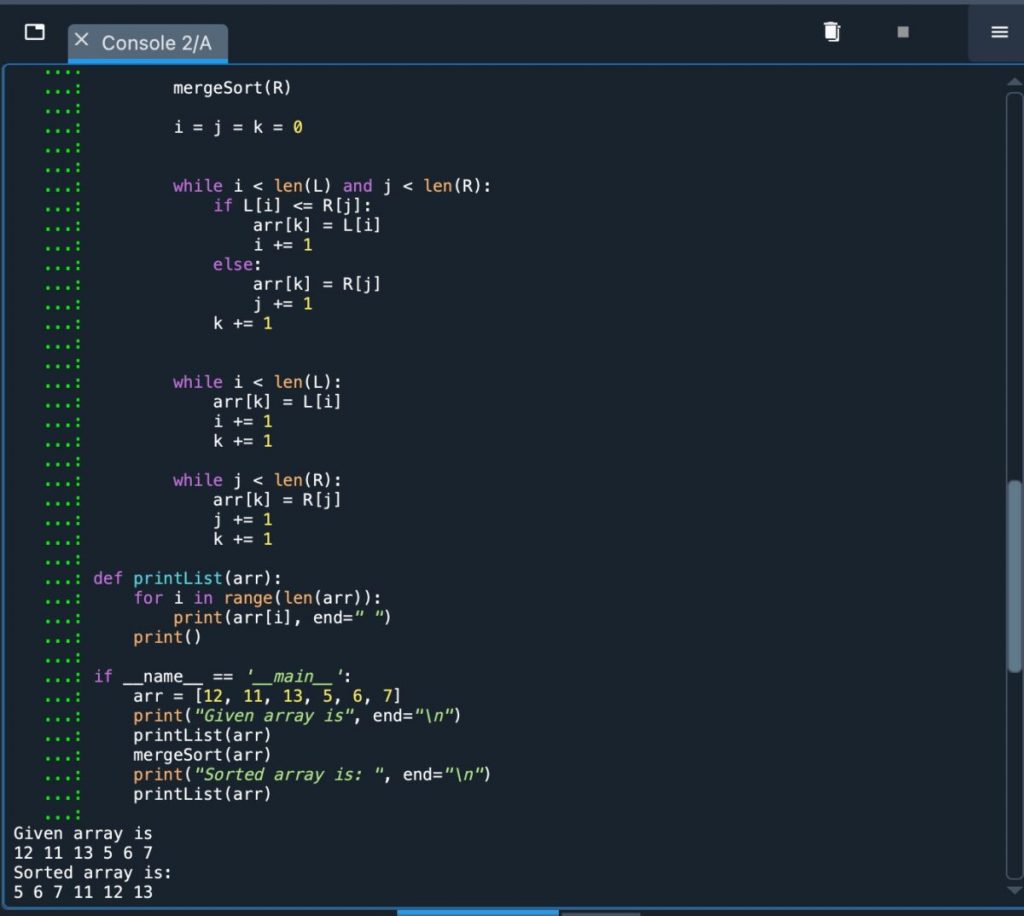
Task: Click the green dotted line gutter
Action: (x=62, y=400)
